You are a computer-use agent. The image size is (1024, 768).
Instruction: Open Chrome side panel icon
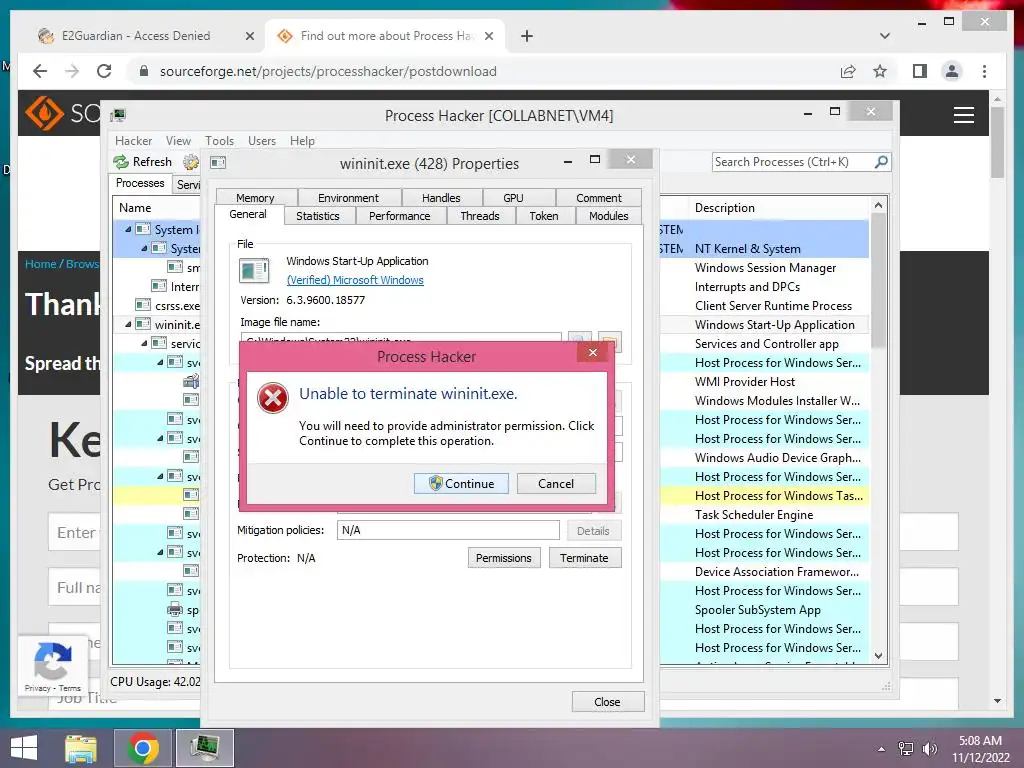coord(920,71)
